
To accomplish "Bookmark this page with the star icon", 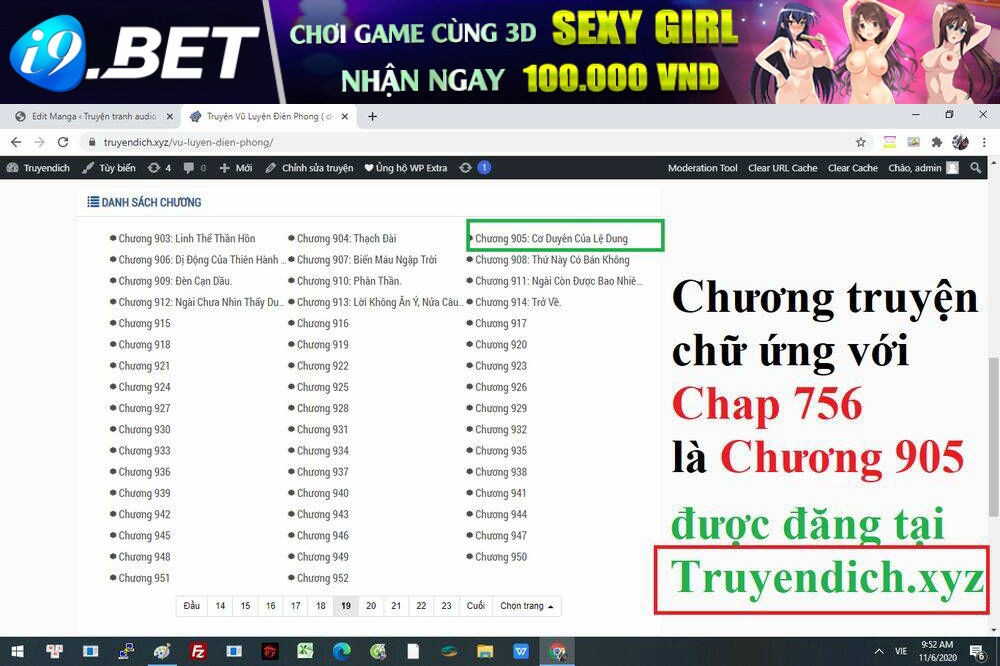I will (x=860, y=142).
